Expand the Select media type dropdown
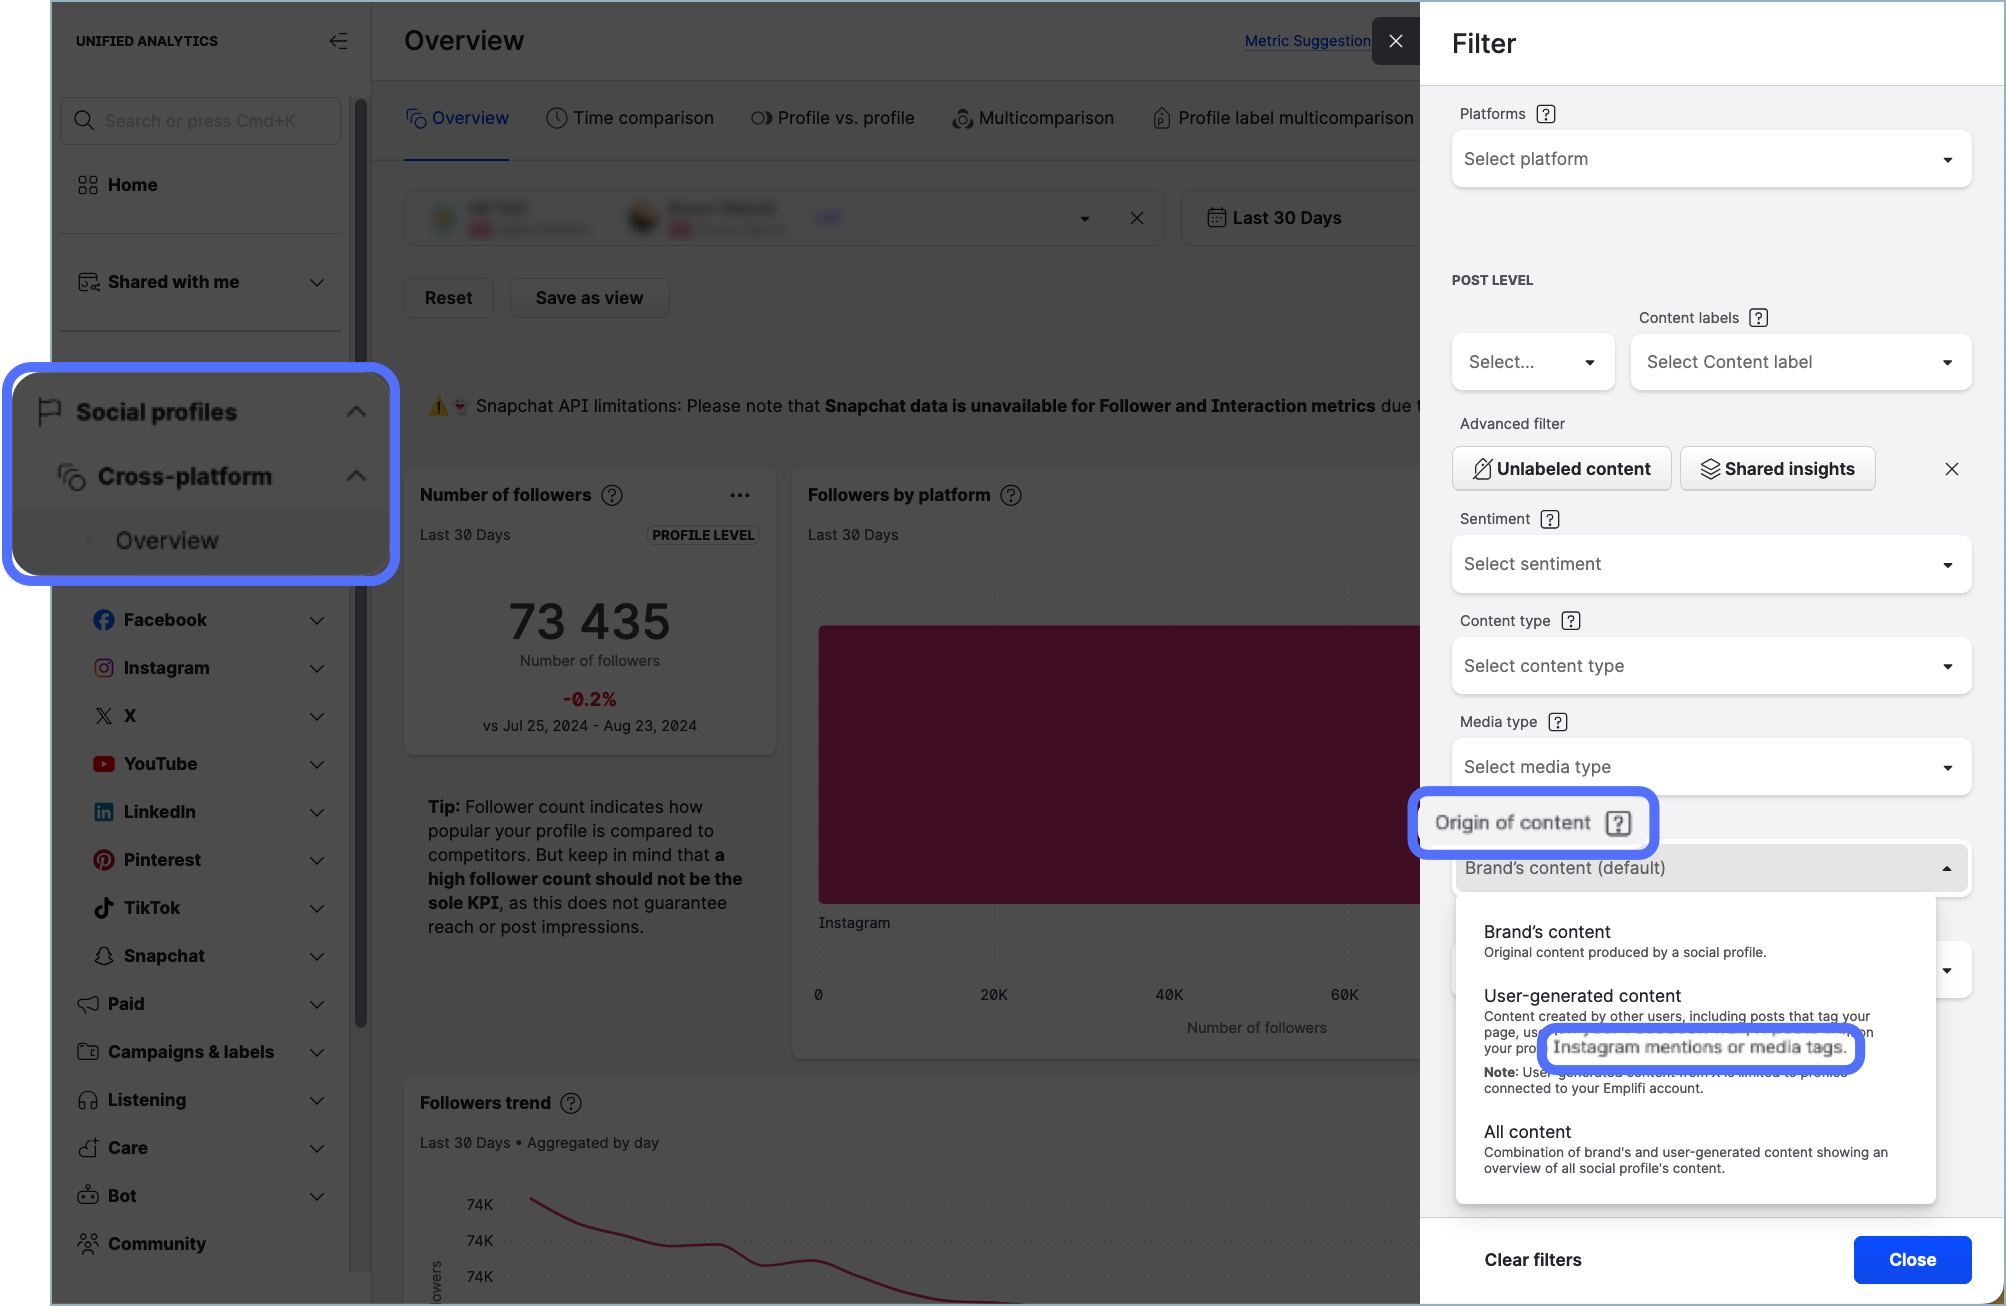 pyautogui.click(x=1711, y=767)
